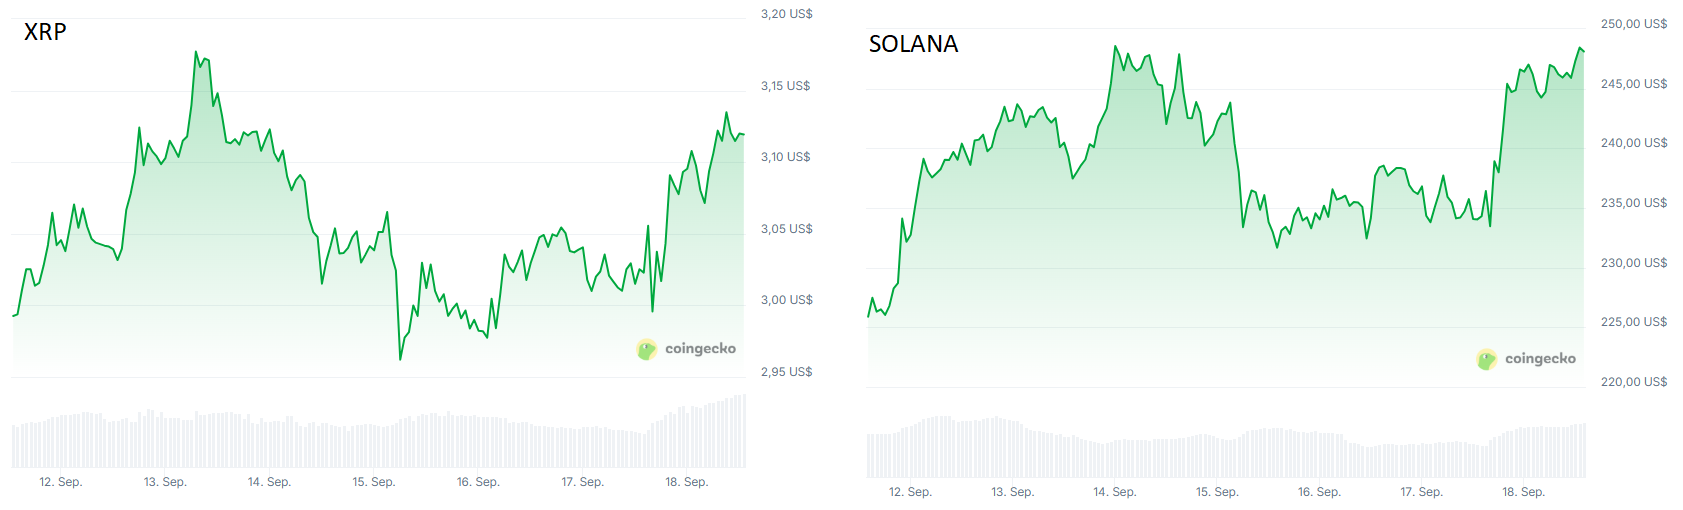Select 15. Sep. on the XRP date axis
This screenshot has height=510, width=1683.
tap(374, 482)
